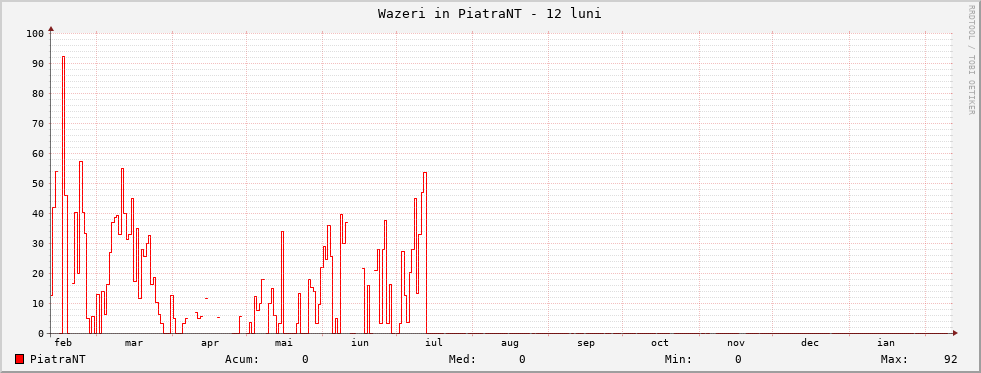Select the 'mai' month label on x-axis
Viewport: 981px width, 373px height.
283,343
